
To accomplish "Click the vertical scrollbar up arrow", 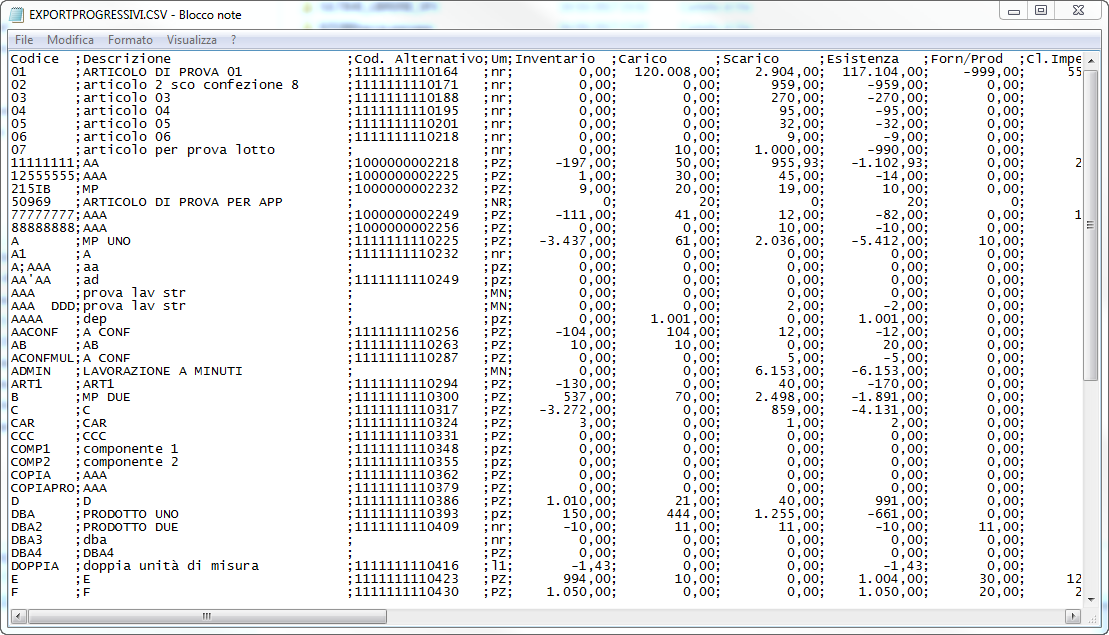I will [x=1091, y=59].
